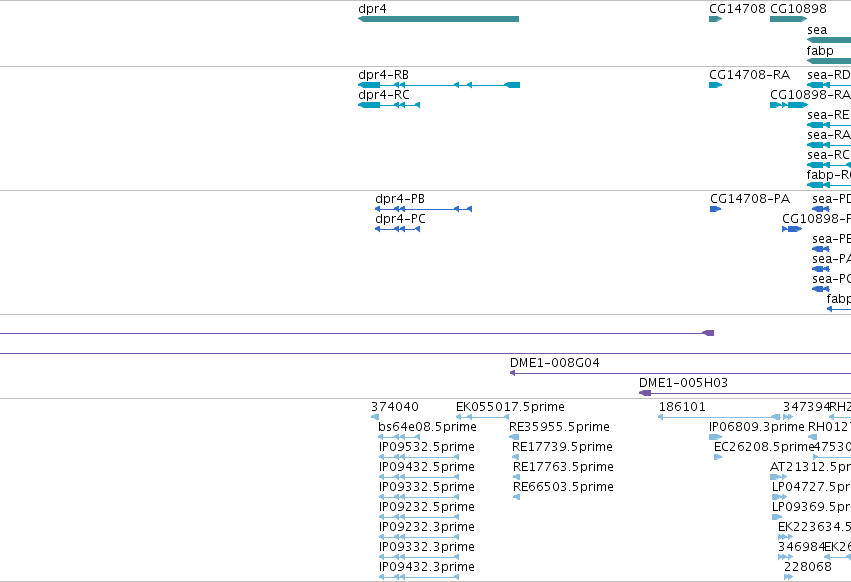The image size is (851, 582).
Task: Select the dpr4-RC transcript feature
Action: click(x=389, y=105)
